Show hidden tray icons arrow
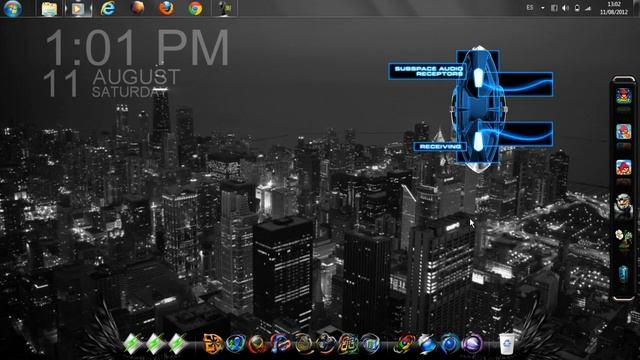The width and height of the screenshot is (640, 360). [x=542, y=8]
